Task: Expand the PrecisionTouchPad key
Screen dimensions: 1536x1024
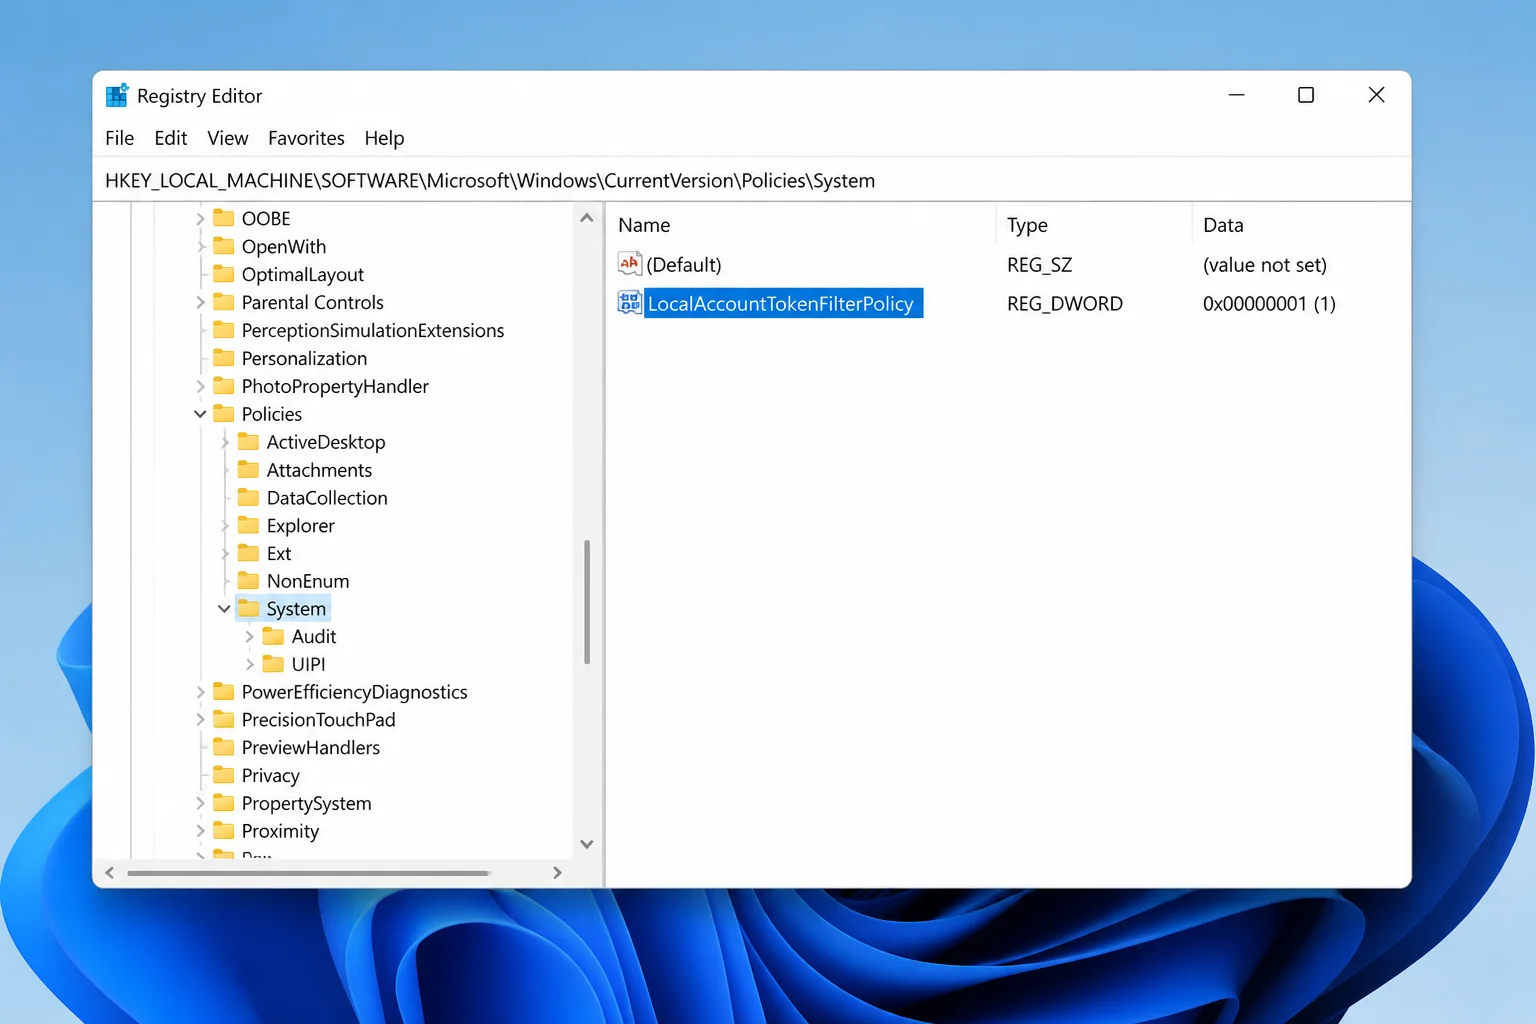Action: pyautogui.click(x=200, y=720)
